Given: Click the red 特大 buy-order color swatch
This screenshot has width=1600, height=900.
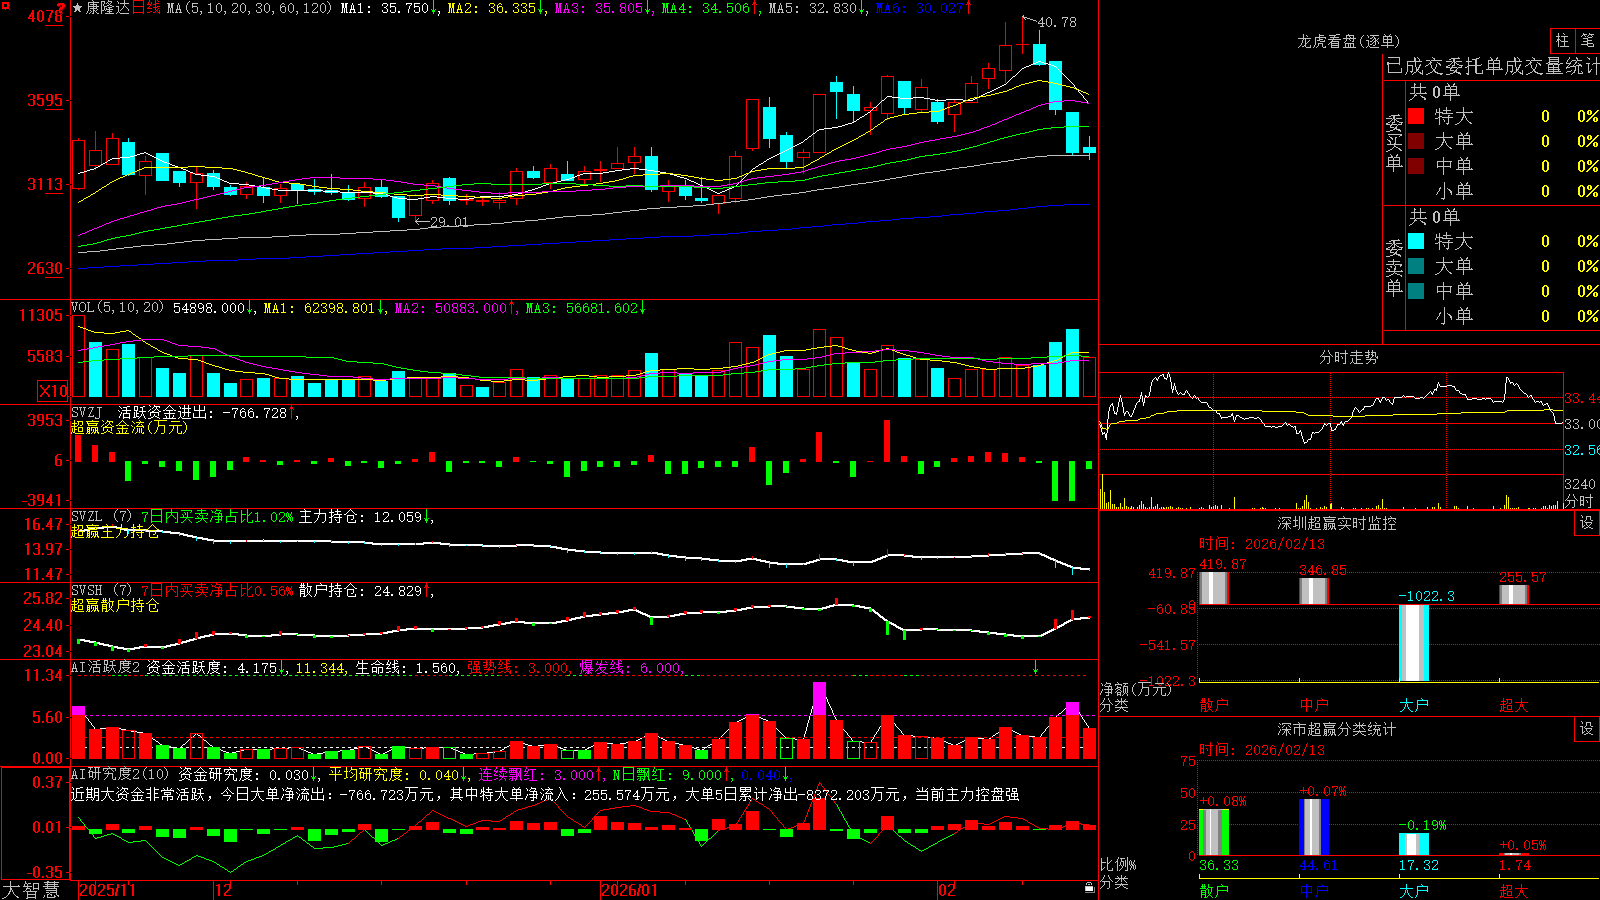Looking at the screenshot, I should click(1416, 116).
